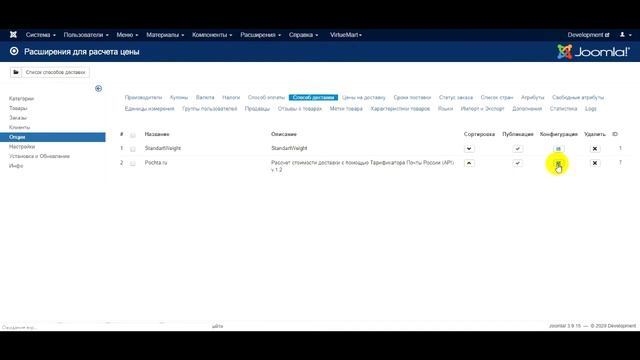The width and height of the screenshot is (640, 360).
Task: Open the Справка menu
Action: pyautogui.click(x=303, y=35)
